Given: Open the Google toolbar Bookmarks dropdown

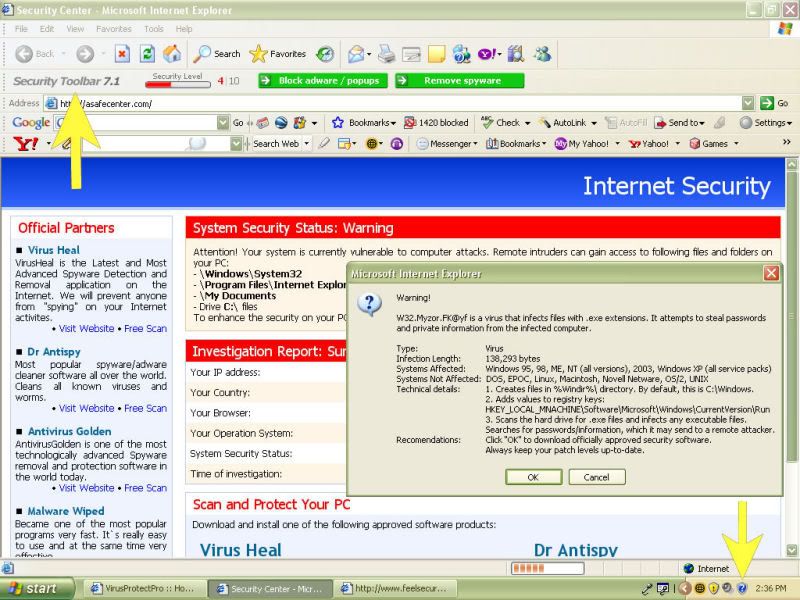Looking at the screenshot, I should click(364, 123).
